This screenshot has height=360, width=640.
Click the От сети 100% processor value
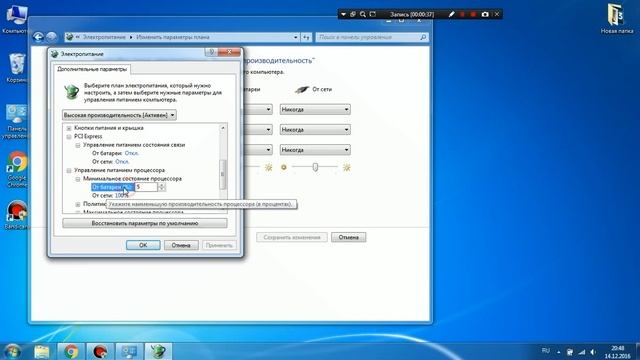pyautogui.click(x=122, y=196)
